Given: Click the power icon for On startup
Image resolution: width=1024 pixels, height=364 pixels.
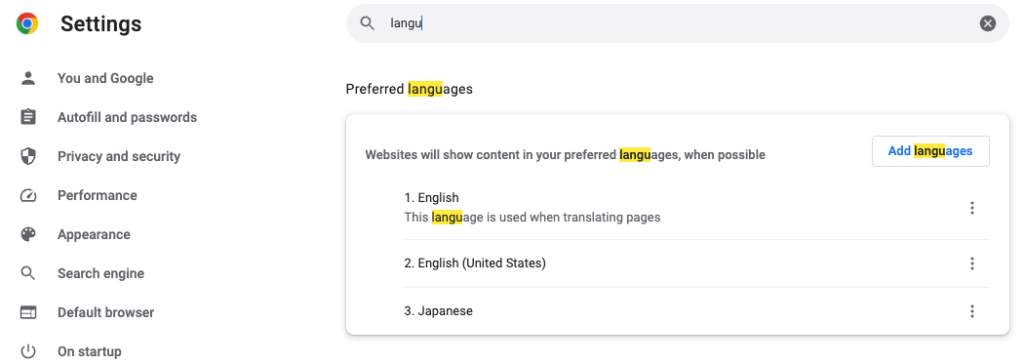Looking at the screenshot, I should (x=28, y=352).
